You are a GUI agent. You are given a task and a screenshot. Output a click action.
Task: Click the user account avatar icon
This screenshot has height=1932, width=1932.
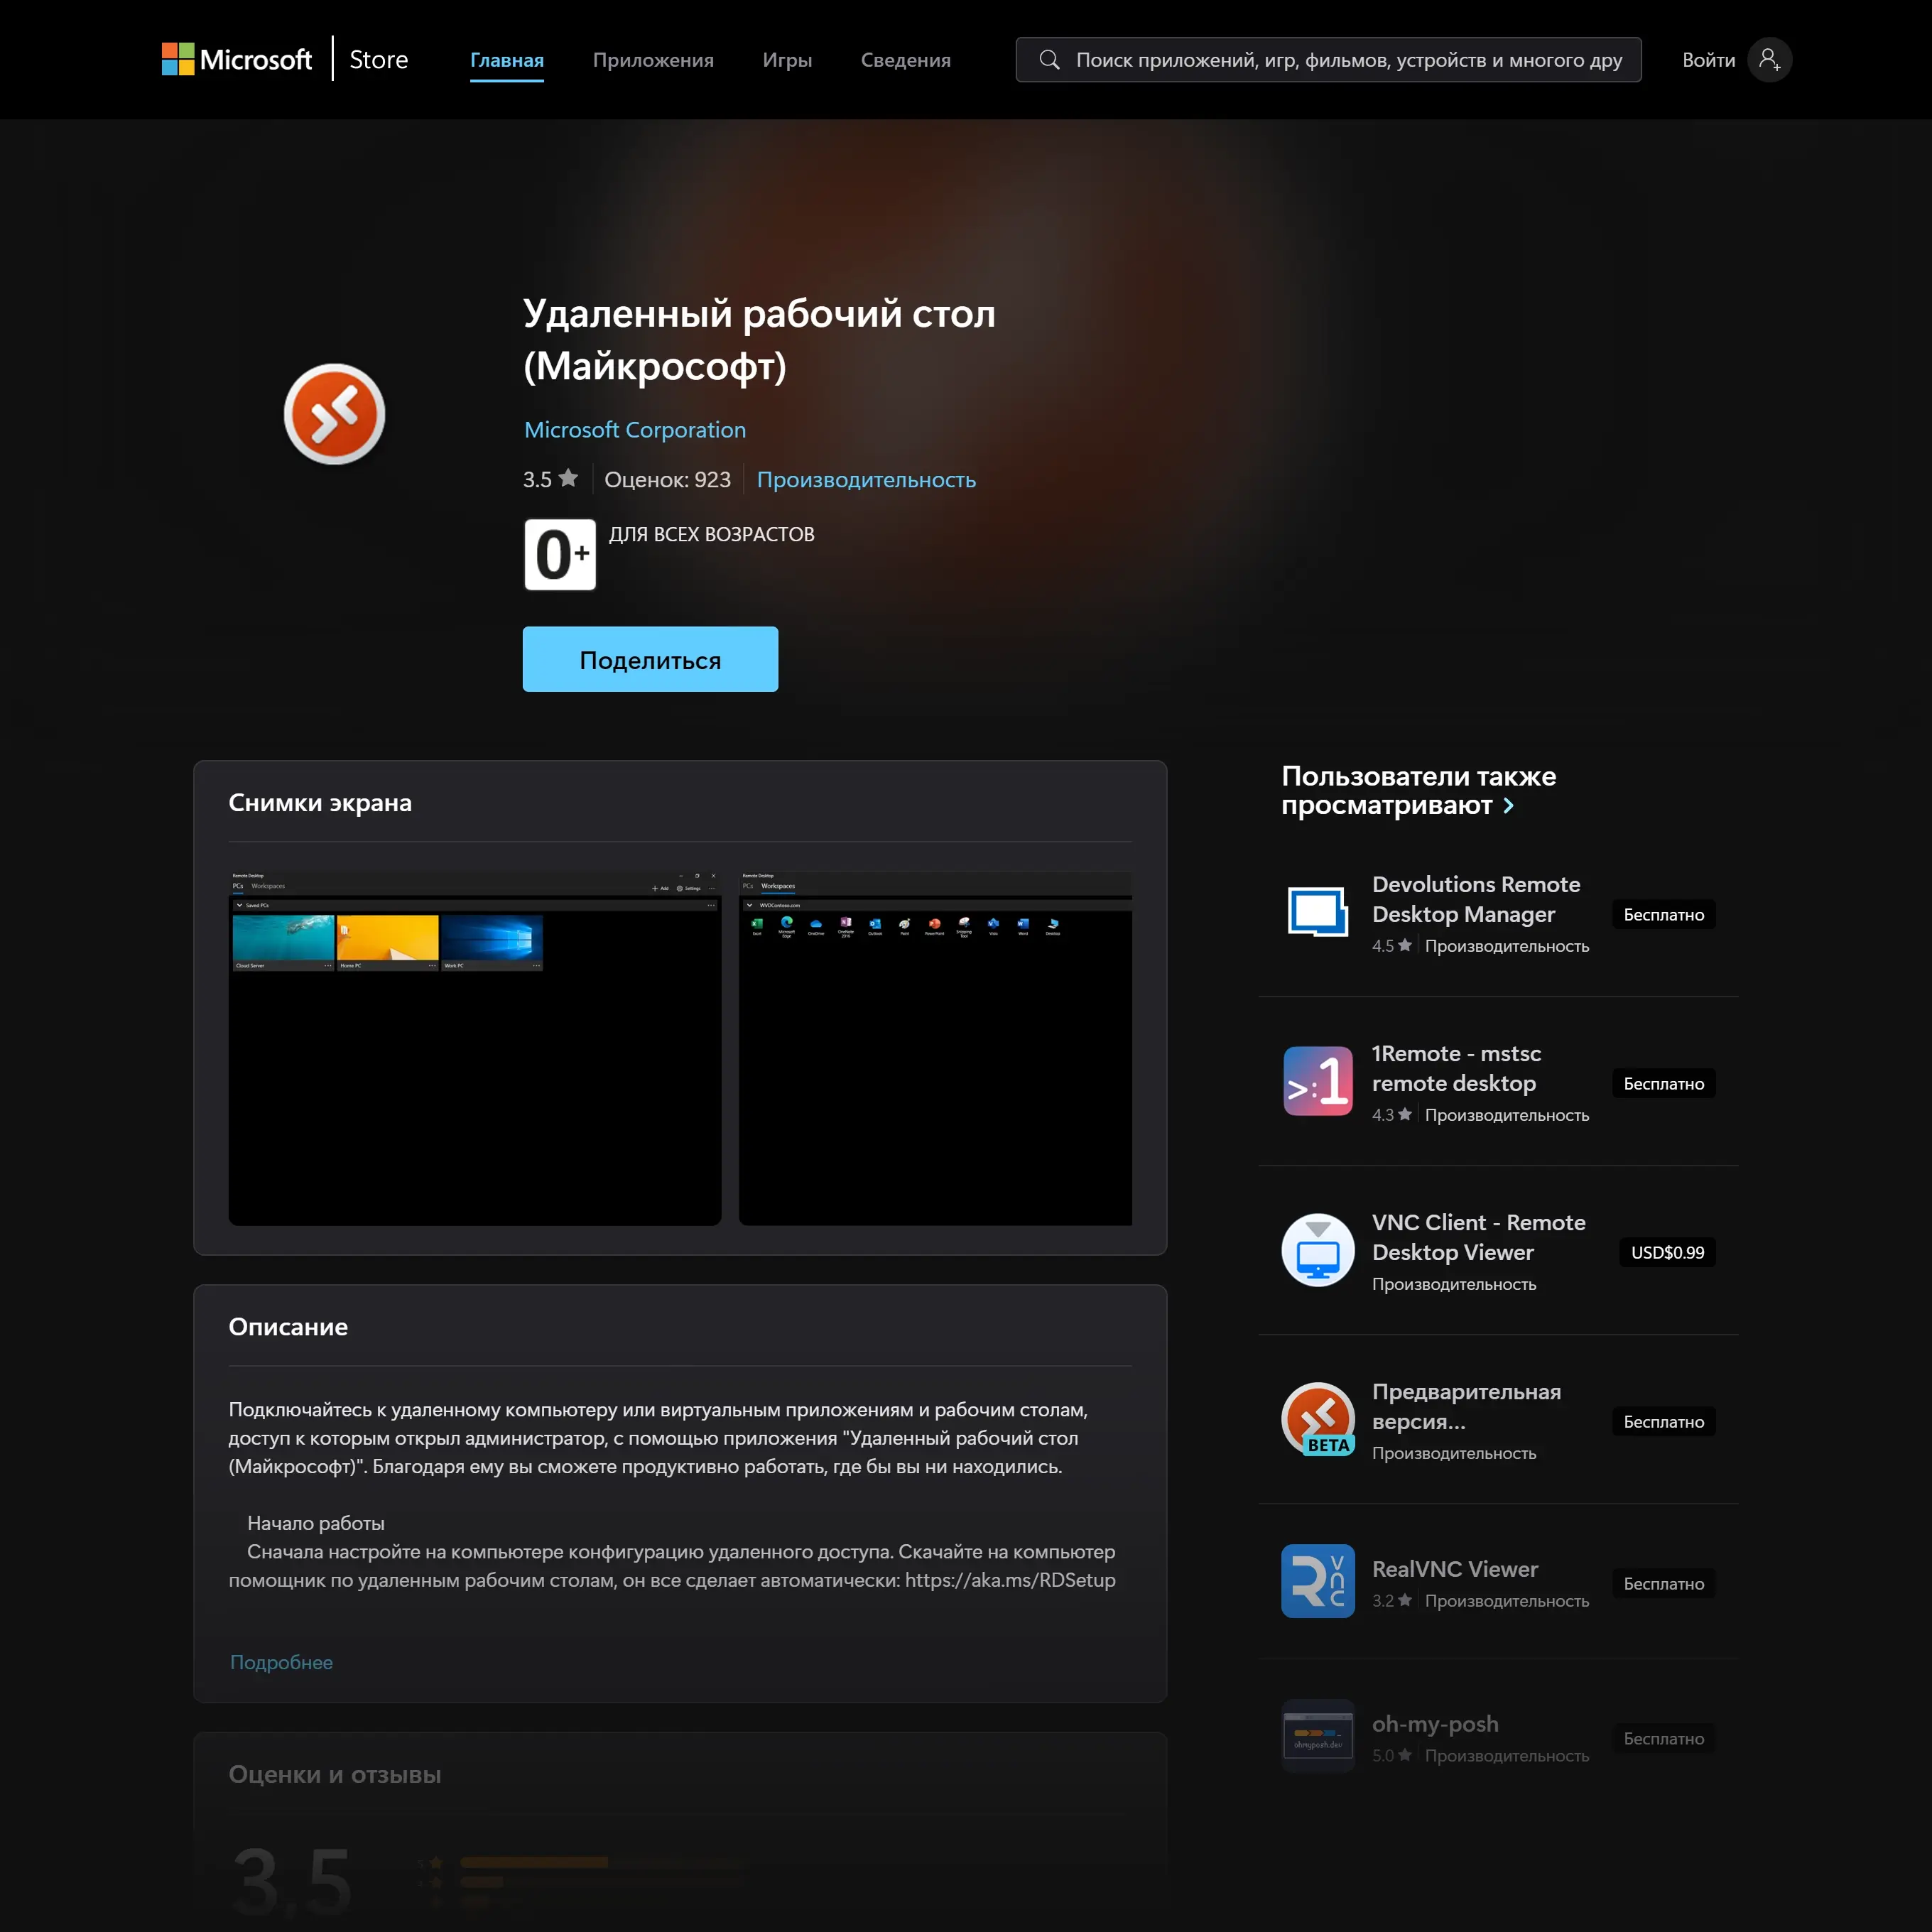pos(1769,60)
